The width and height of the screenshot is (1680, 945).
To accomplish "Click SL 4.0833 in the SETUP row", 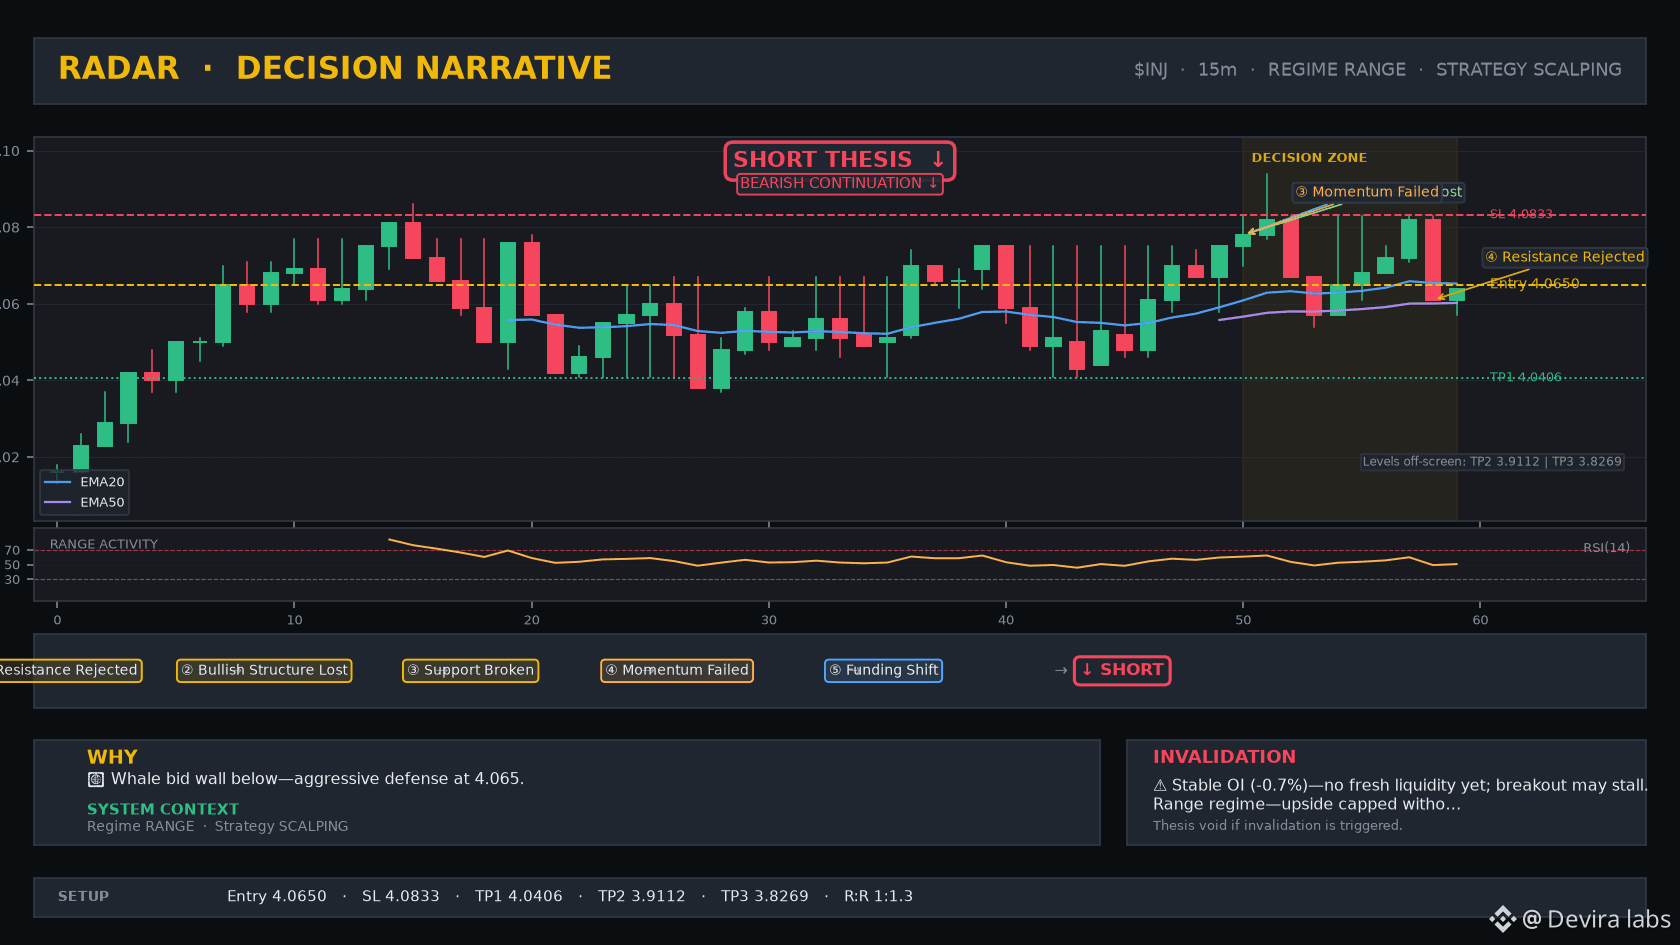I will [x=401, y=897].
